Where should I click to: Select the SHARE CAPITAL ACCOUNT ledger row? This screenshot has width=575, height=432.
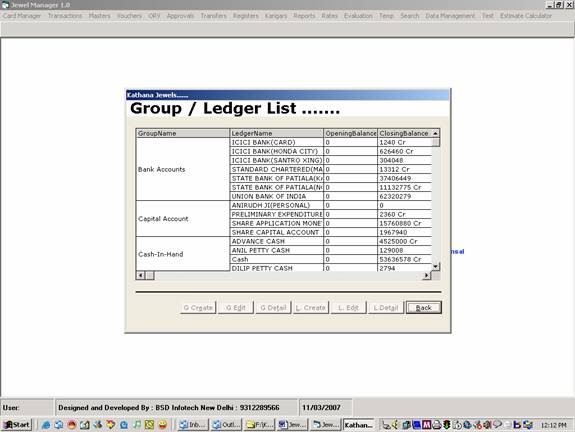tap(276, 232)
